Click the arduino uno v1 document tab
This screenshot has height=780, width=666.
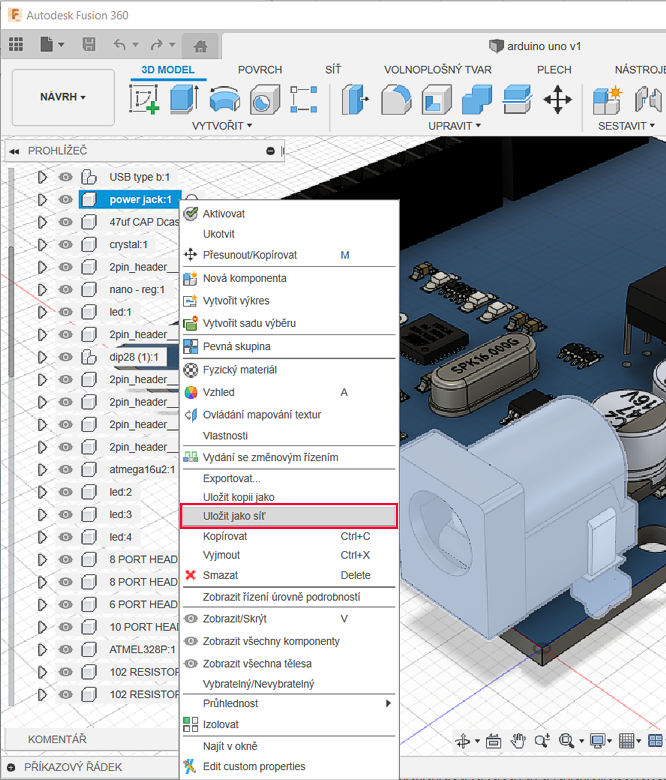(x=535, y=46)
